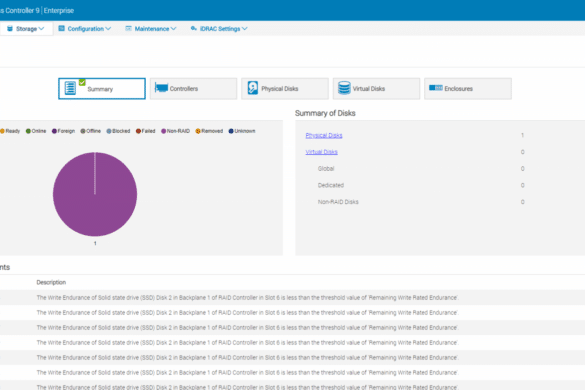Click the Maintenance menu icon
Screen dimensions: 585x390
pyautogui.click(x=128, y=28)
